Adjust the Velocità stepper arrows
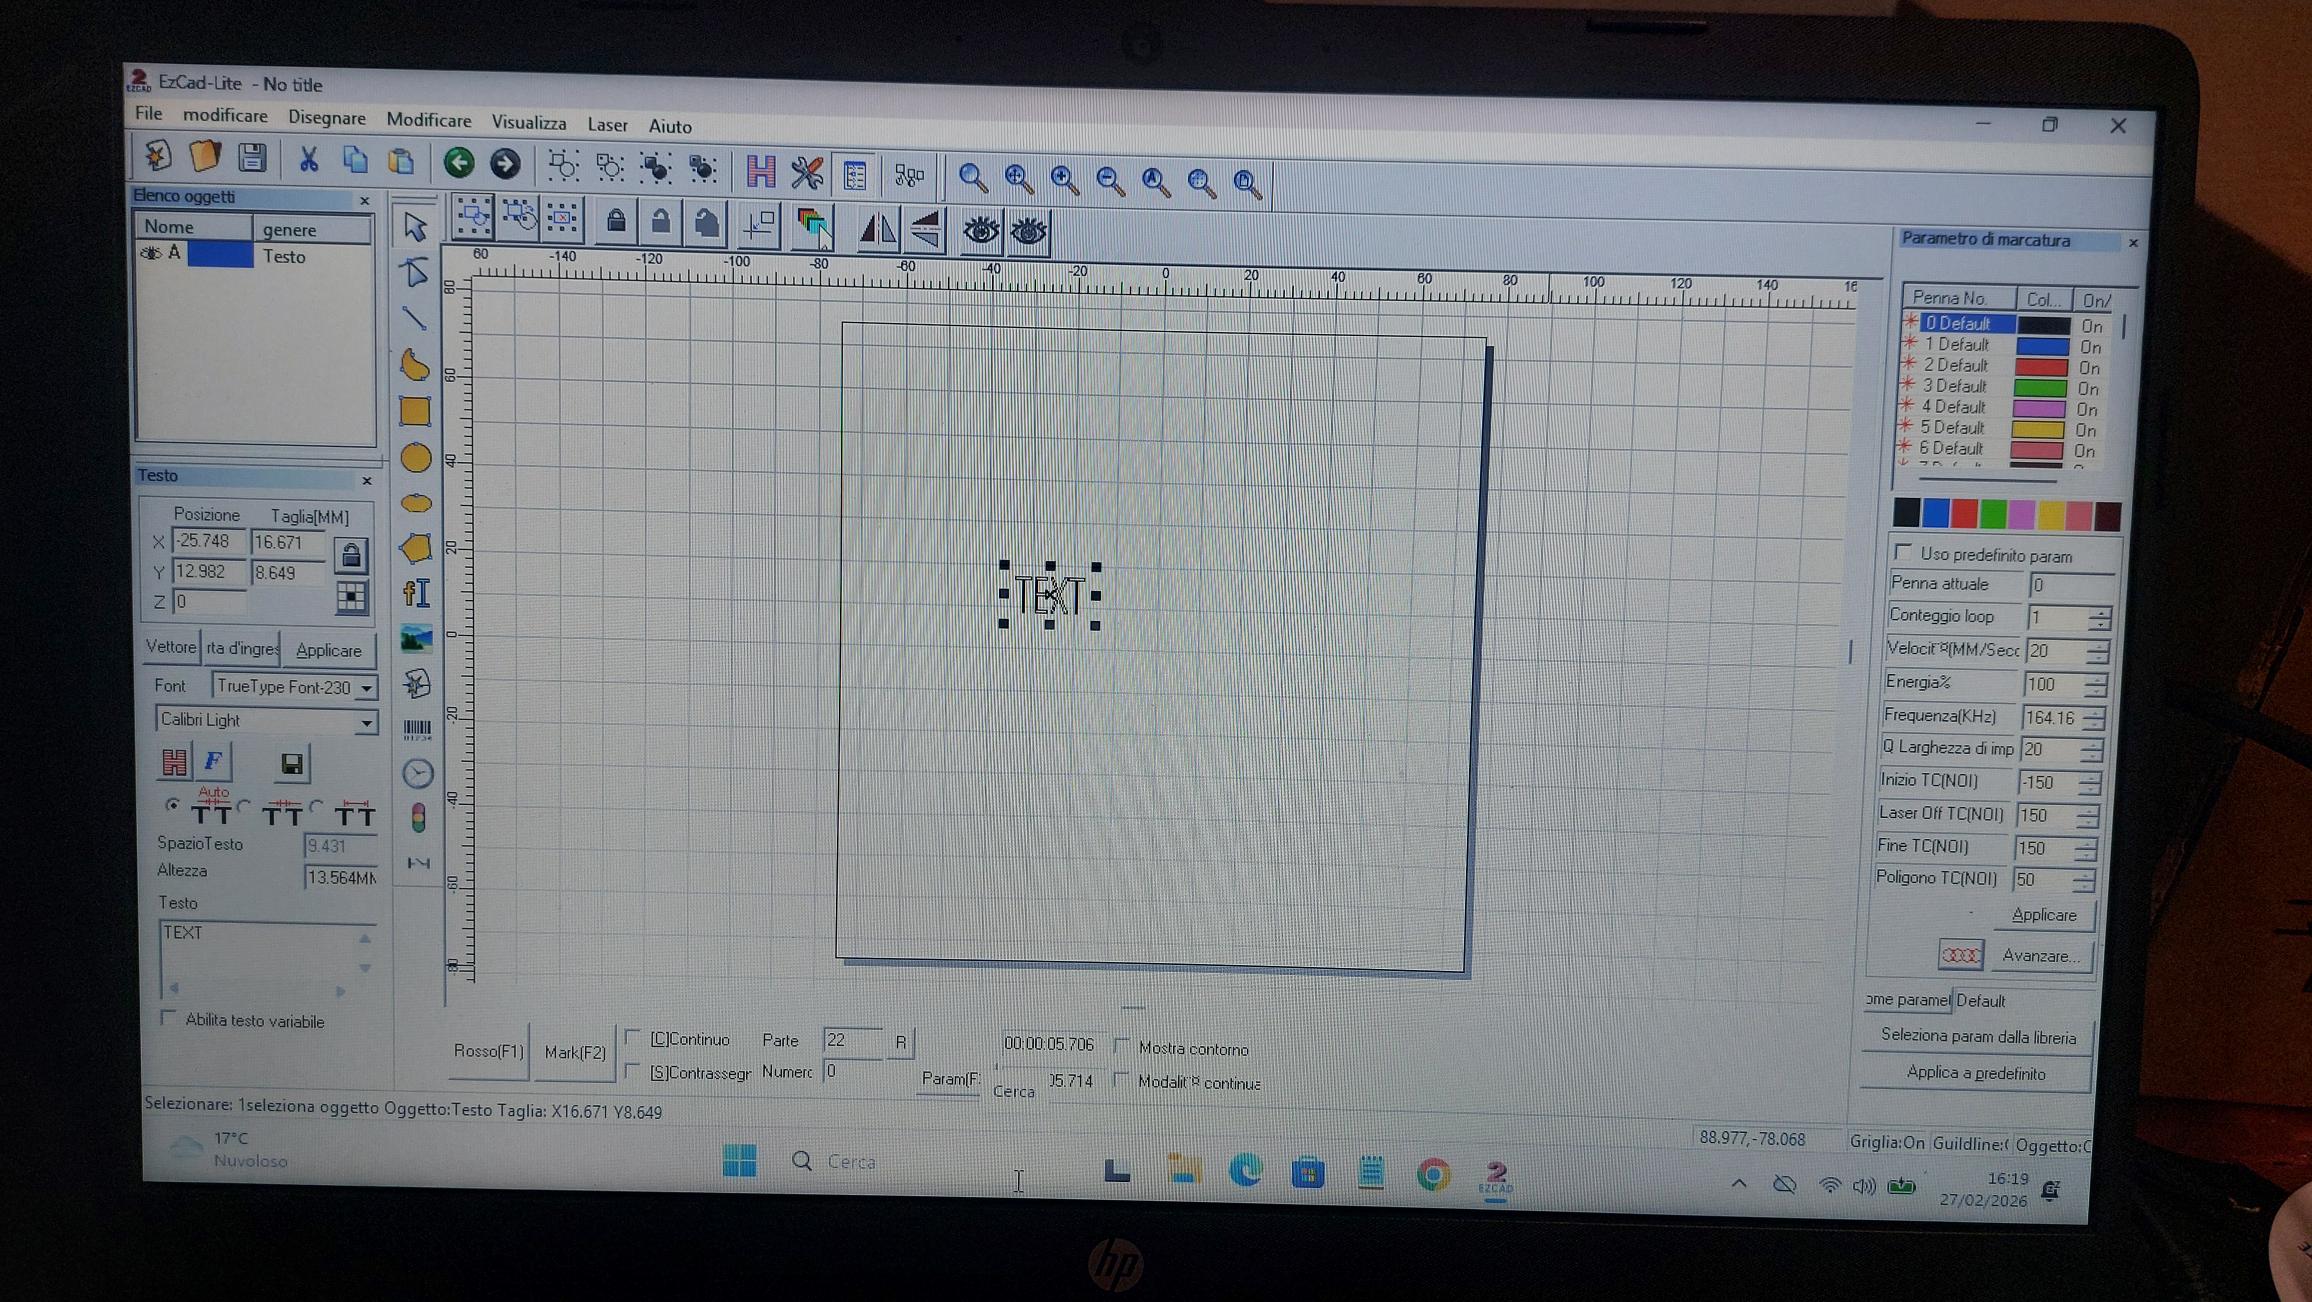Viewport: 2312px width, 1302px height. coord(2098,651)
